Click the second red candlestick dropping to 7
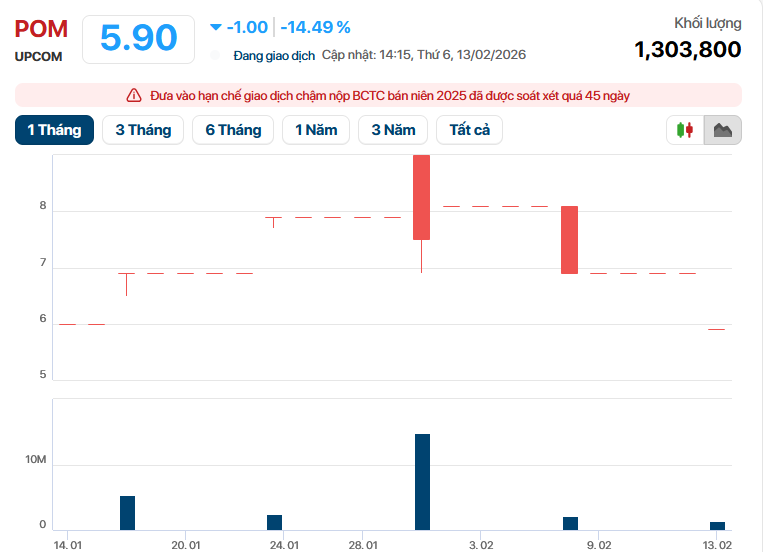This screenshot has height=552, width=763. pyautogui.click(x=569, y=239)
